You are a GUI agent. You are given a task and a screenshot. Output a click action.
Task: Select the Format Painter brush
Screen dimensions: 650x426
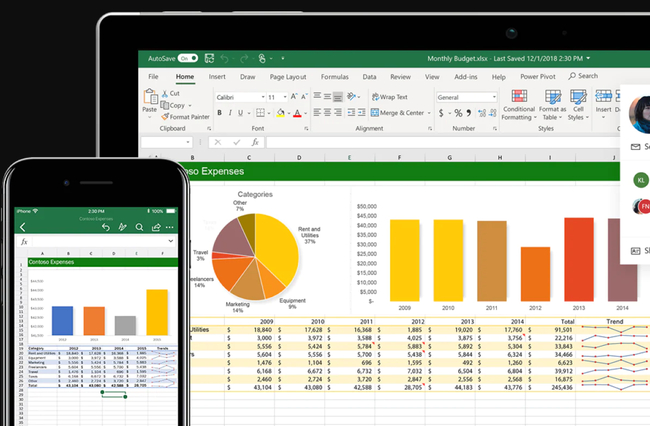click(x=165, y=116)
